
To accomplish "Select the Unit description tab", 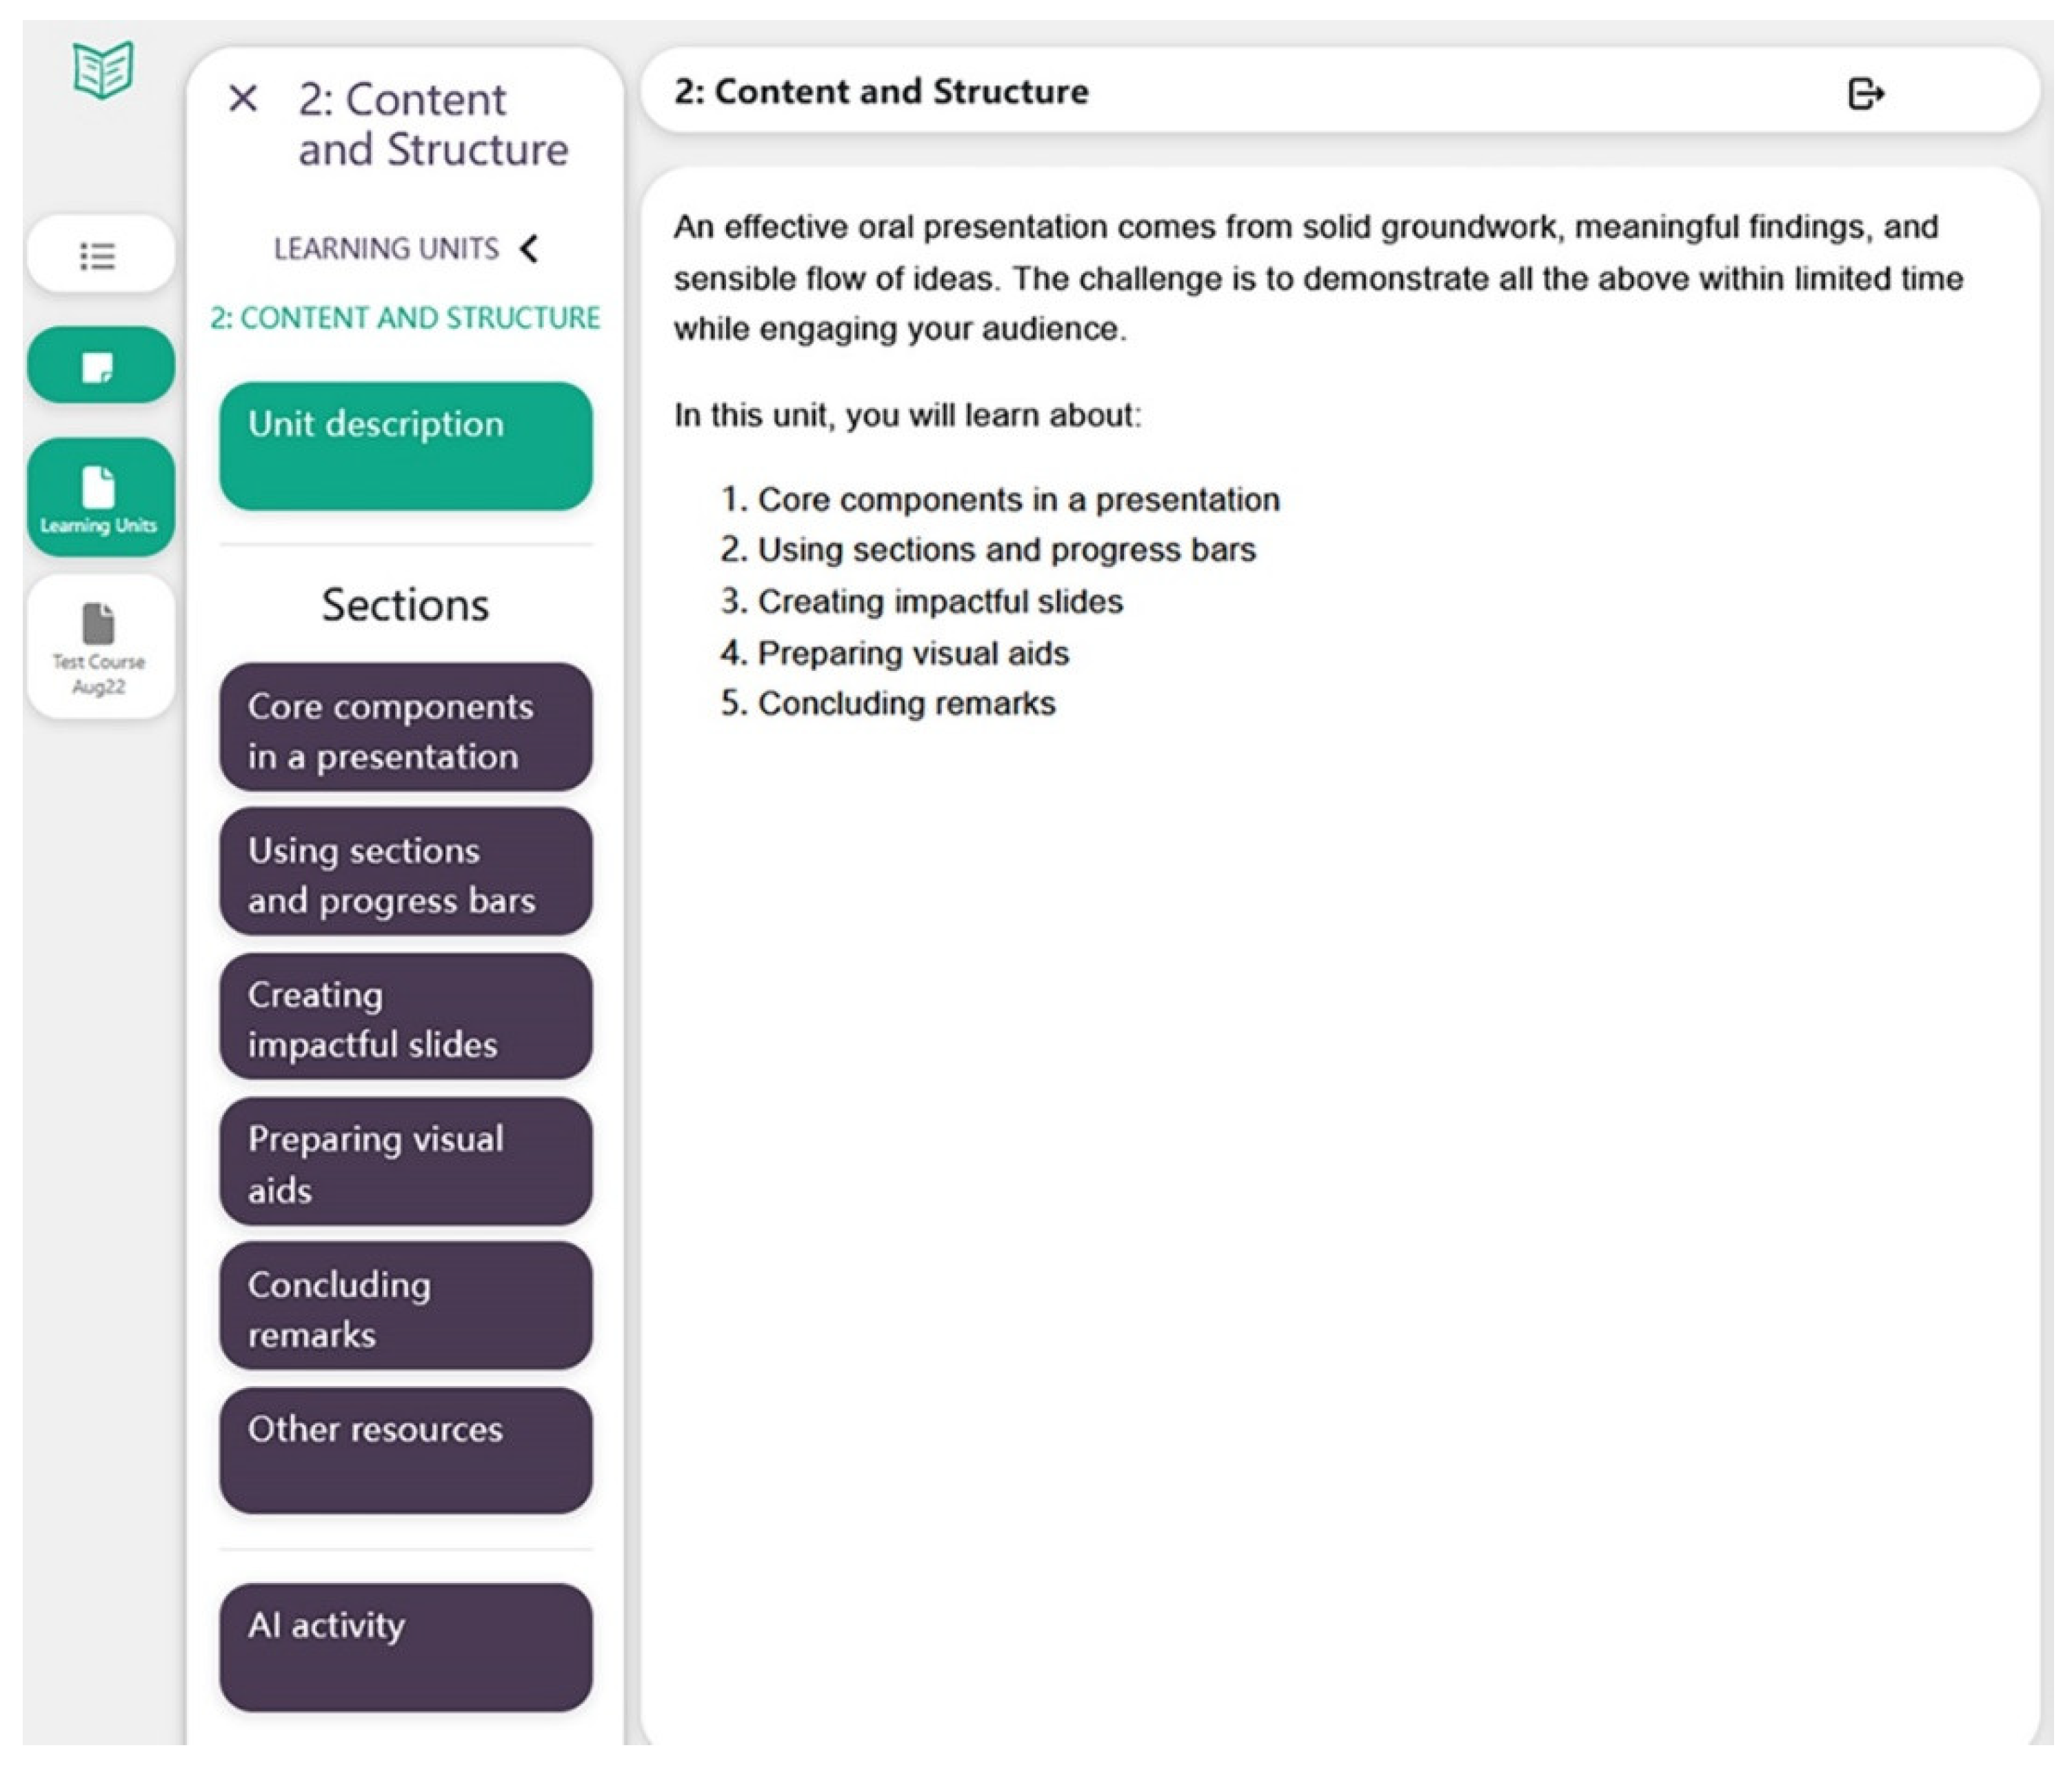I will click(x=405, y=446).
